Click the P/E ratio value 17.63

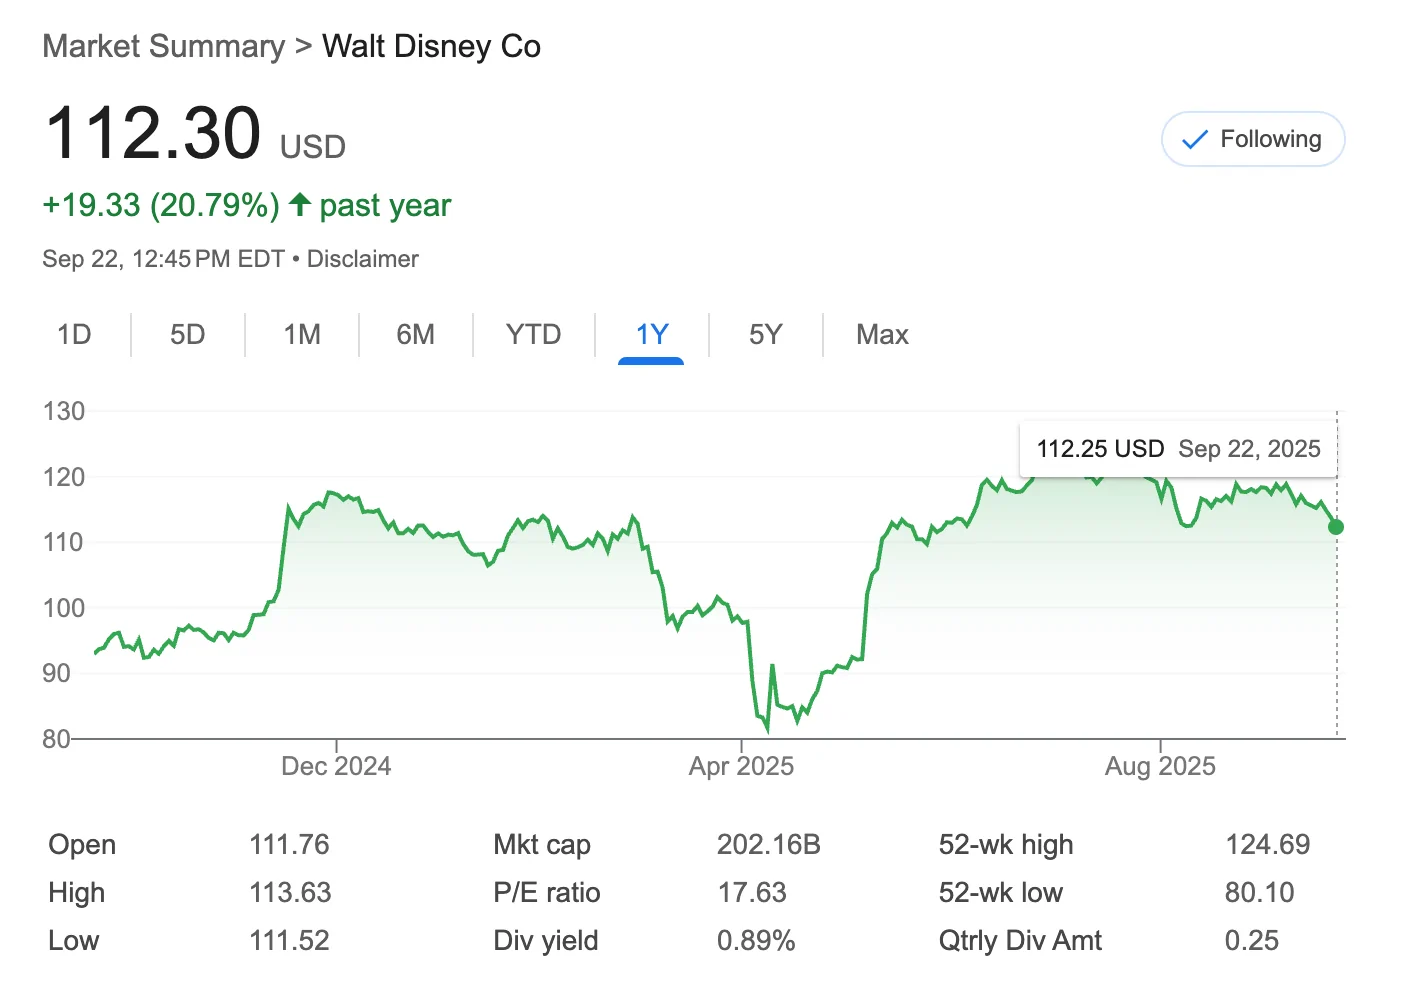[752, 893]
